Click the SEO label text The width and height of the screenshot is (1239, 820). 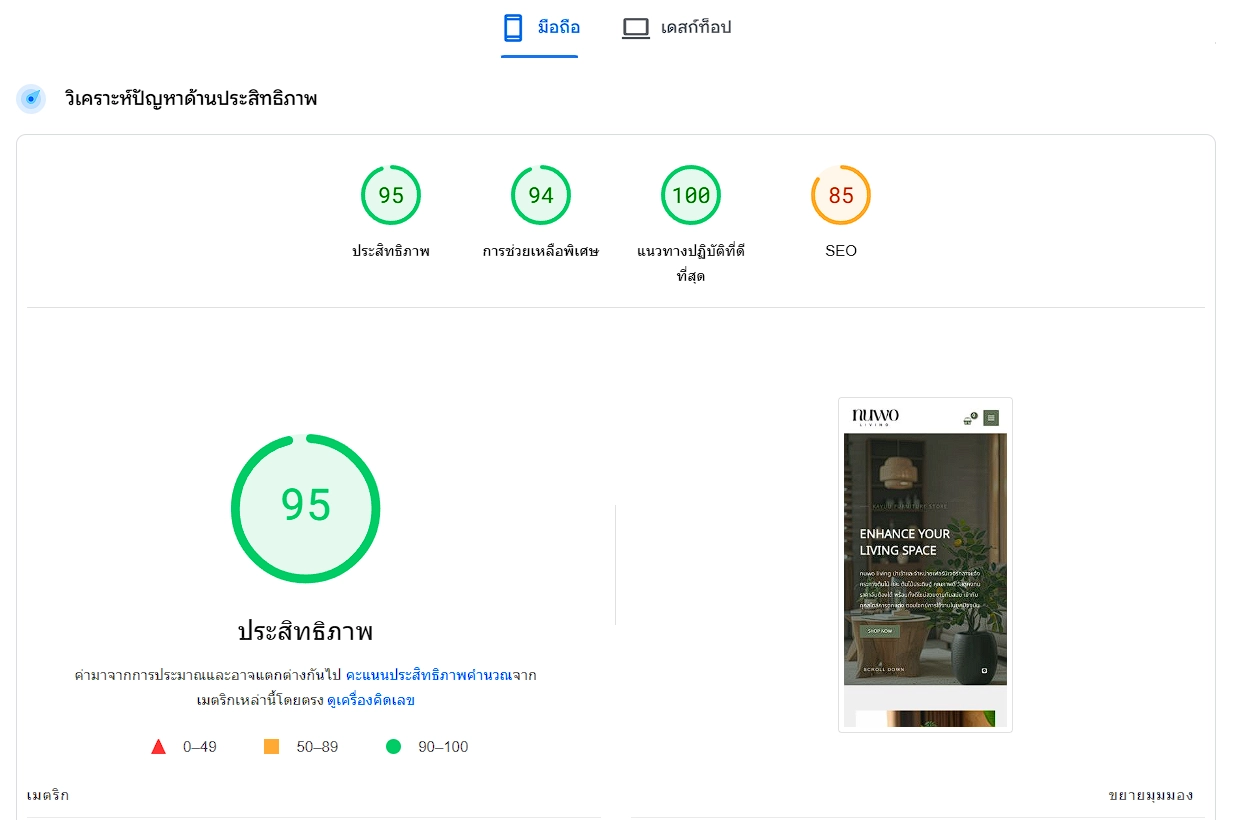point(841,251)
